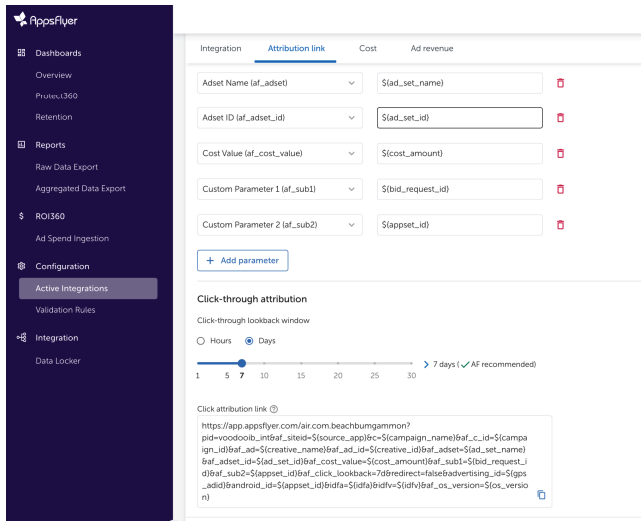Open Validation Rules
Screen dimensions: 641x526
coord(65,310)
